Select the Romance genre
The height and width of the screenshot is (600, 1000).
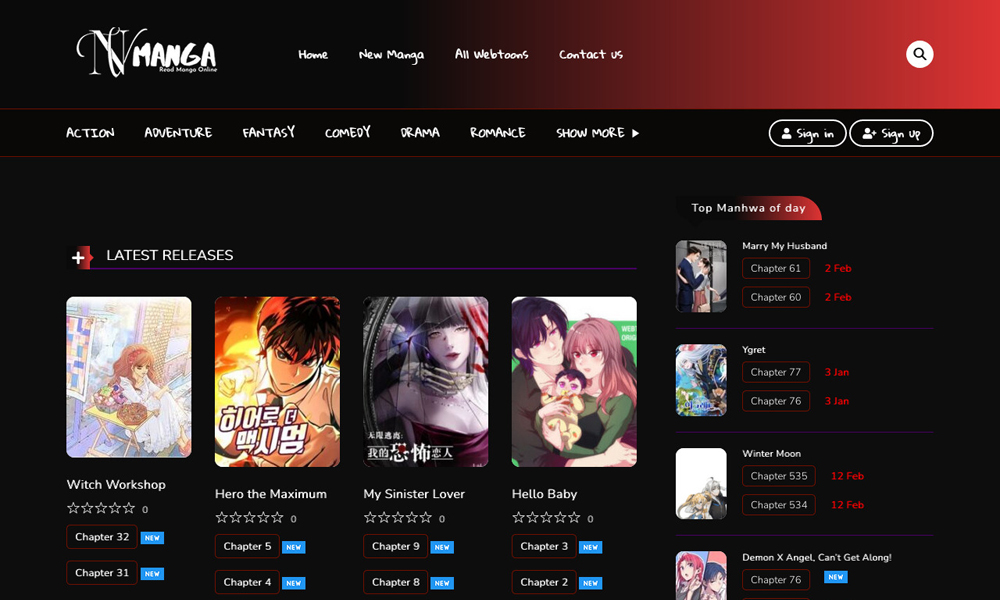tap(497, 133)
